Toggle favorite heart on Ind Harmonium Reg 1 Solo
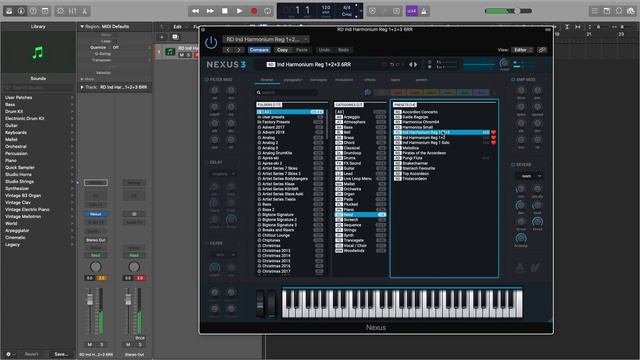The width and height of the screenshot is (640, 360). [x=493, y=143]
